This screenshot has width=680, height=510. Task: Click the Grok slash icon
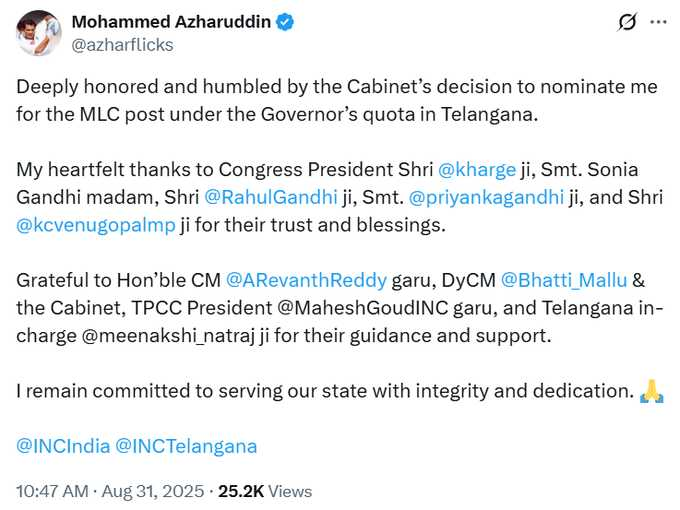(x=628, y=22)
